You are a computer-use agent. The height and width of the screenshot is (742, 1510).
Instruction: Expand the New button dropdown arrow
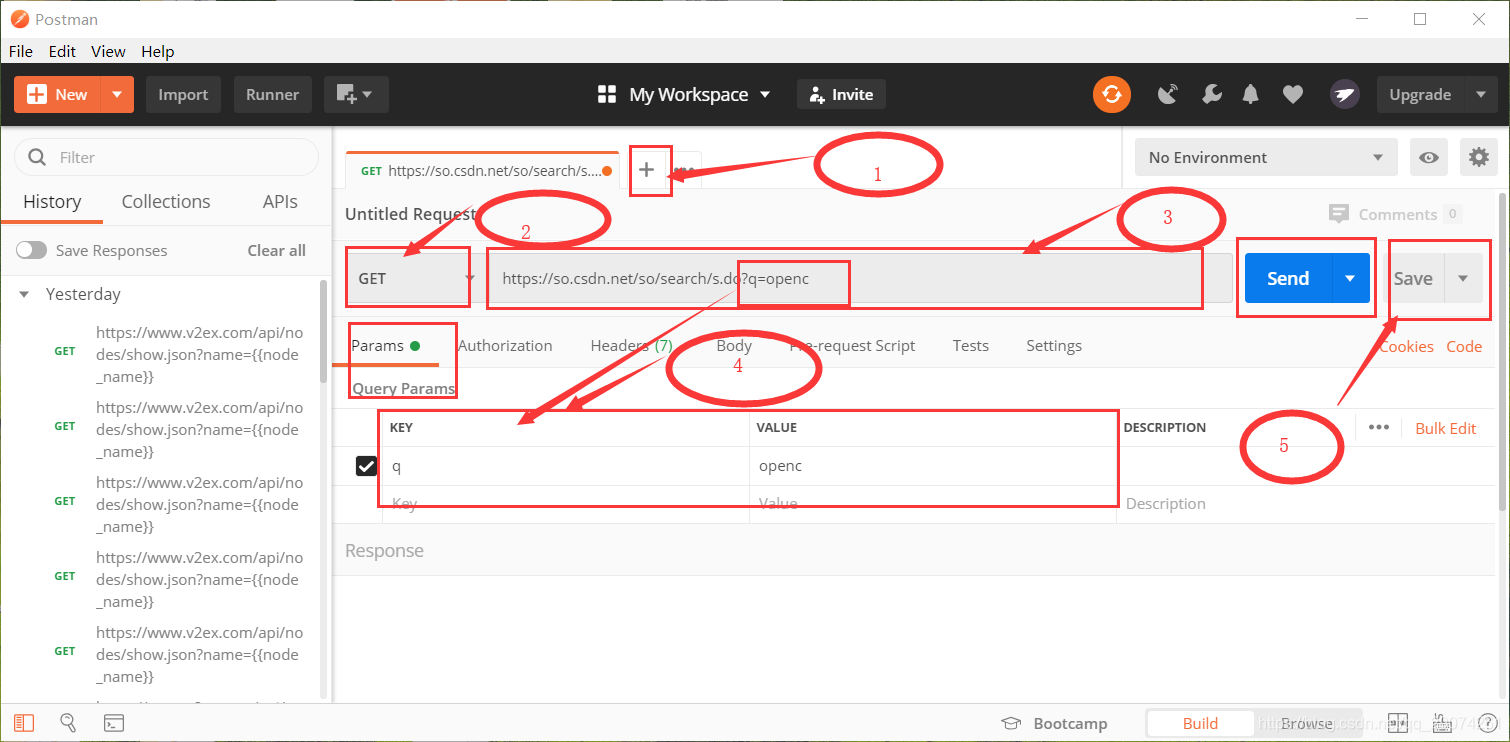(x=117, y=95)
